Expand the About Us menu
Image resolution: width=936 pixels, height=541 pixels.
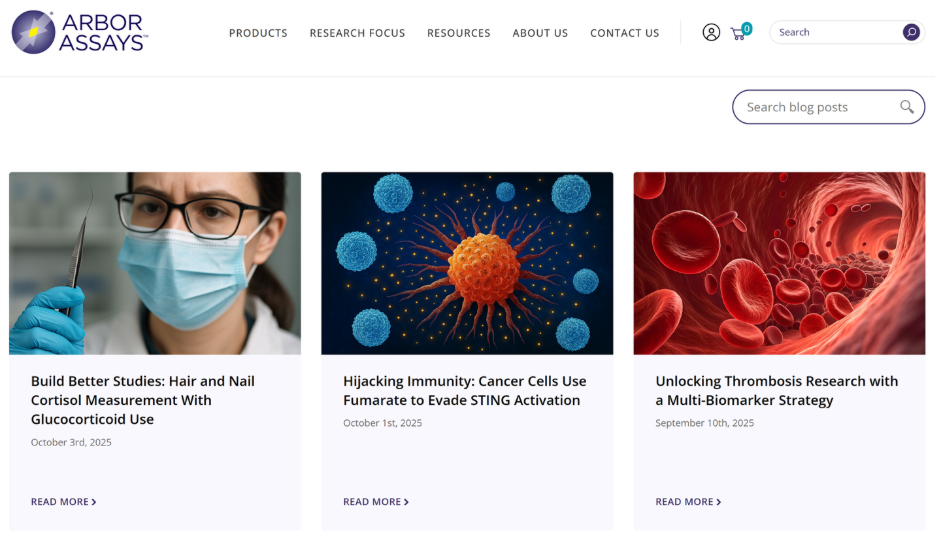coord(540,33)
